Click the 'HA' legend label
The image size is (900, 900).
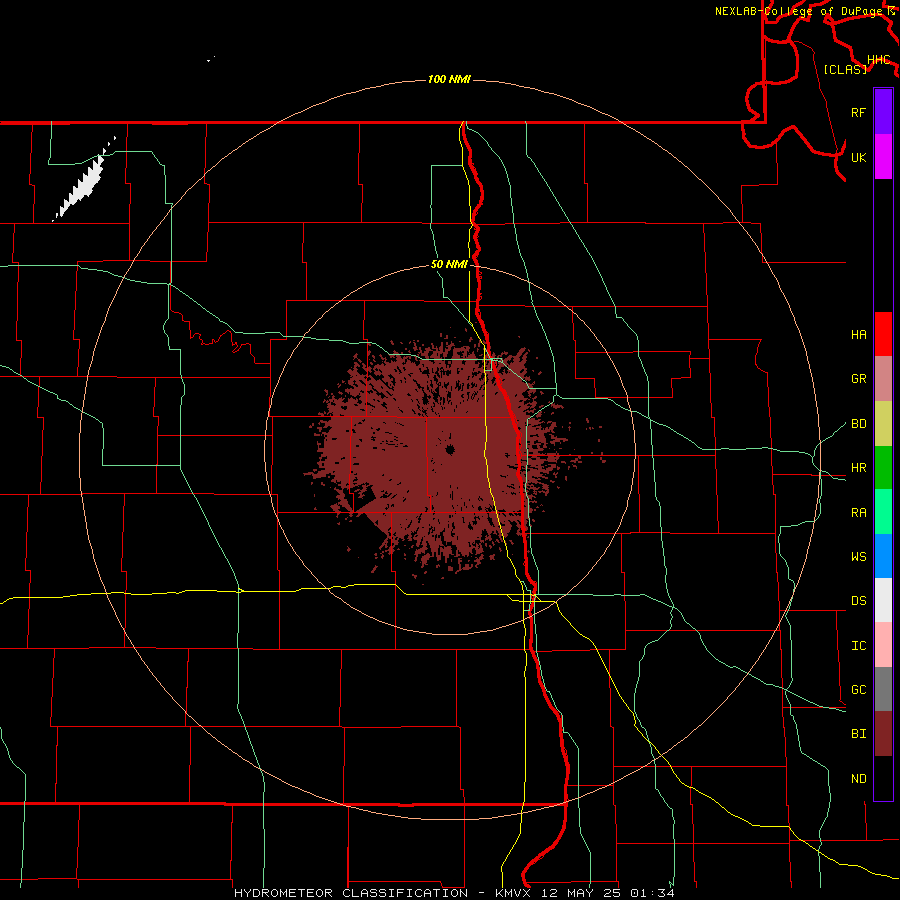[858, 335]
